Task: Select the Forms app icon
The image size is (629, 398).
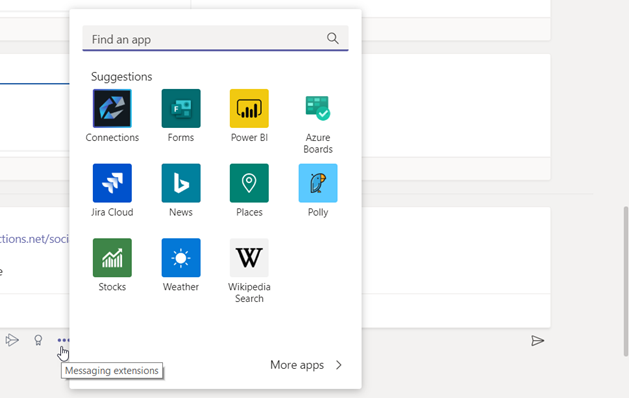Action: [181, 108]
